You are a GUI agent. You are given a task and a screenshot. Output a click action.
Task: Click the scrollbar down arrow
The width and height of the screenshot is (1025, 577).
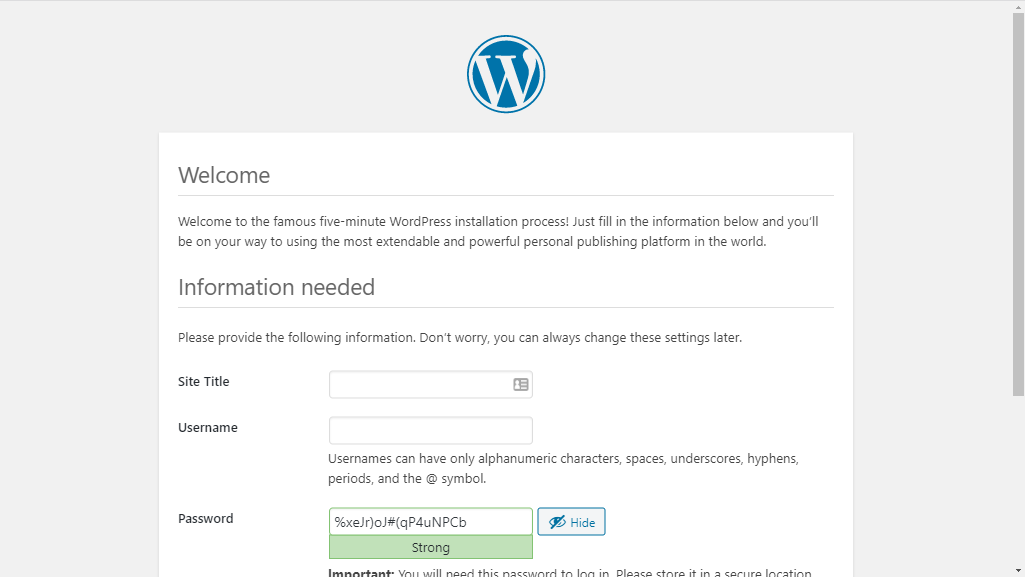tap(1018, 570)
